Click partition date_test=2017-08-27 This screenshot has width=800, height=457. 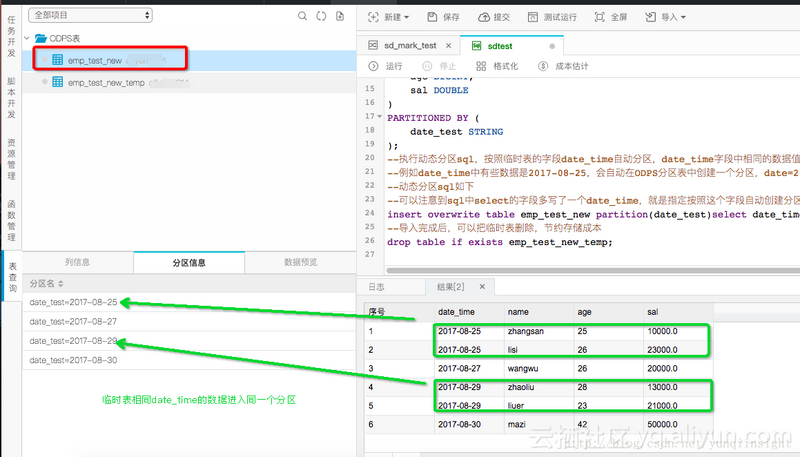point(73,321)
